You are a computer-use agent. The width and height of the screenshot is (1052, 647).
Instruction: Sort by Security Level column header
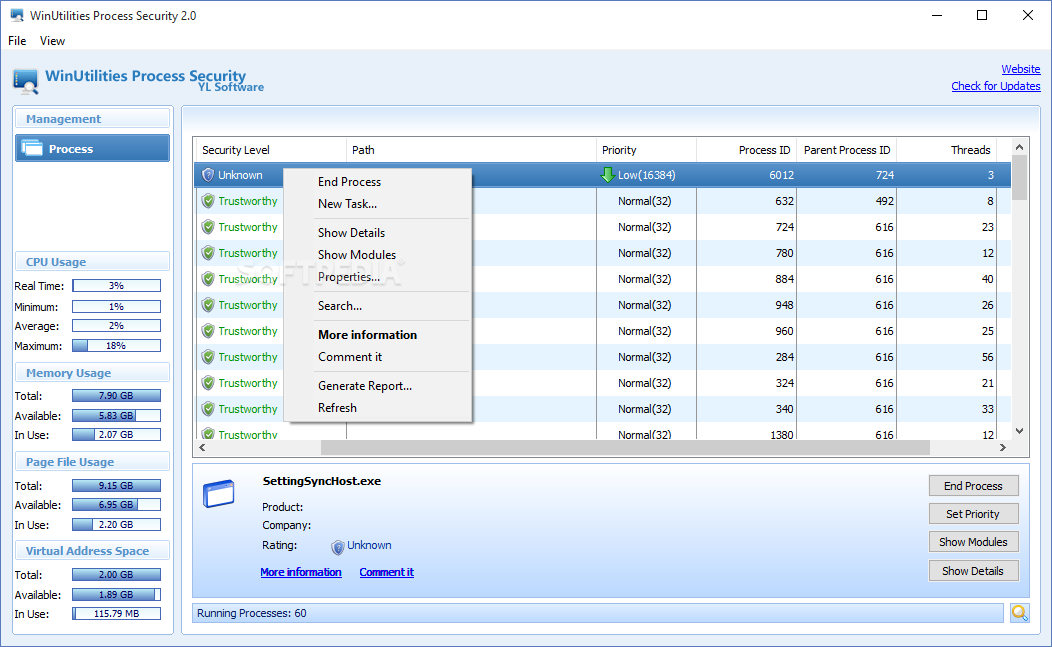click(270, 150)
